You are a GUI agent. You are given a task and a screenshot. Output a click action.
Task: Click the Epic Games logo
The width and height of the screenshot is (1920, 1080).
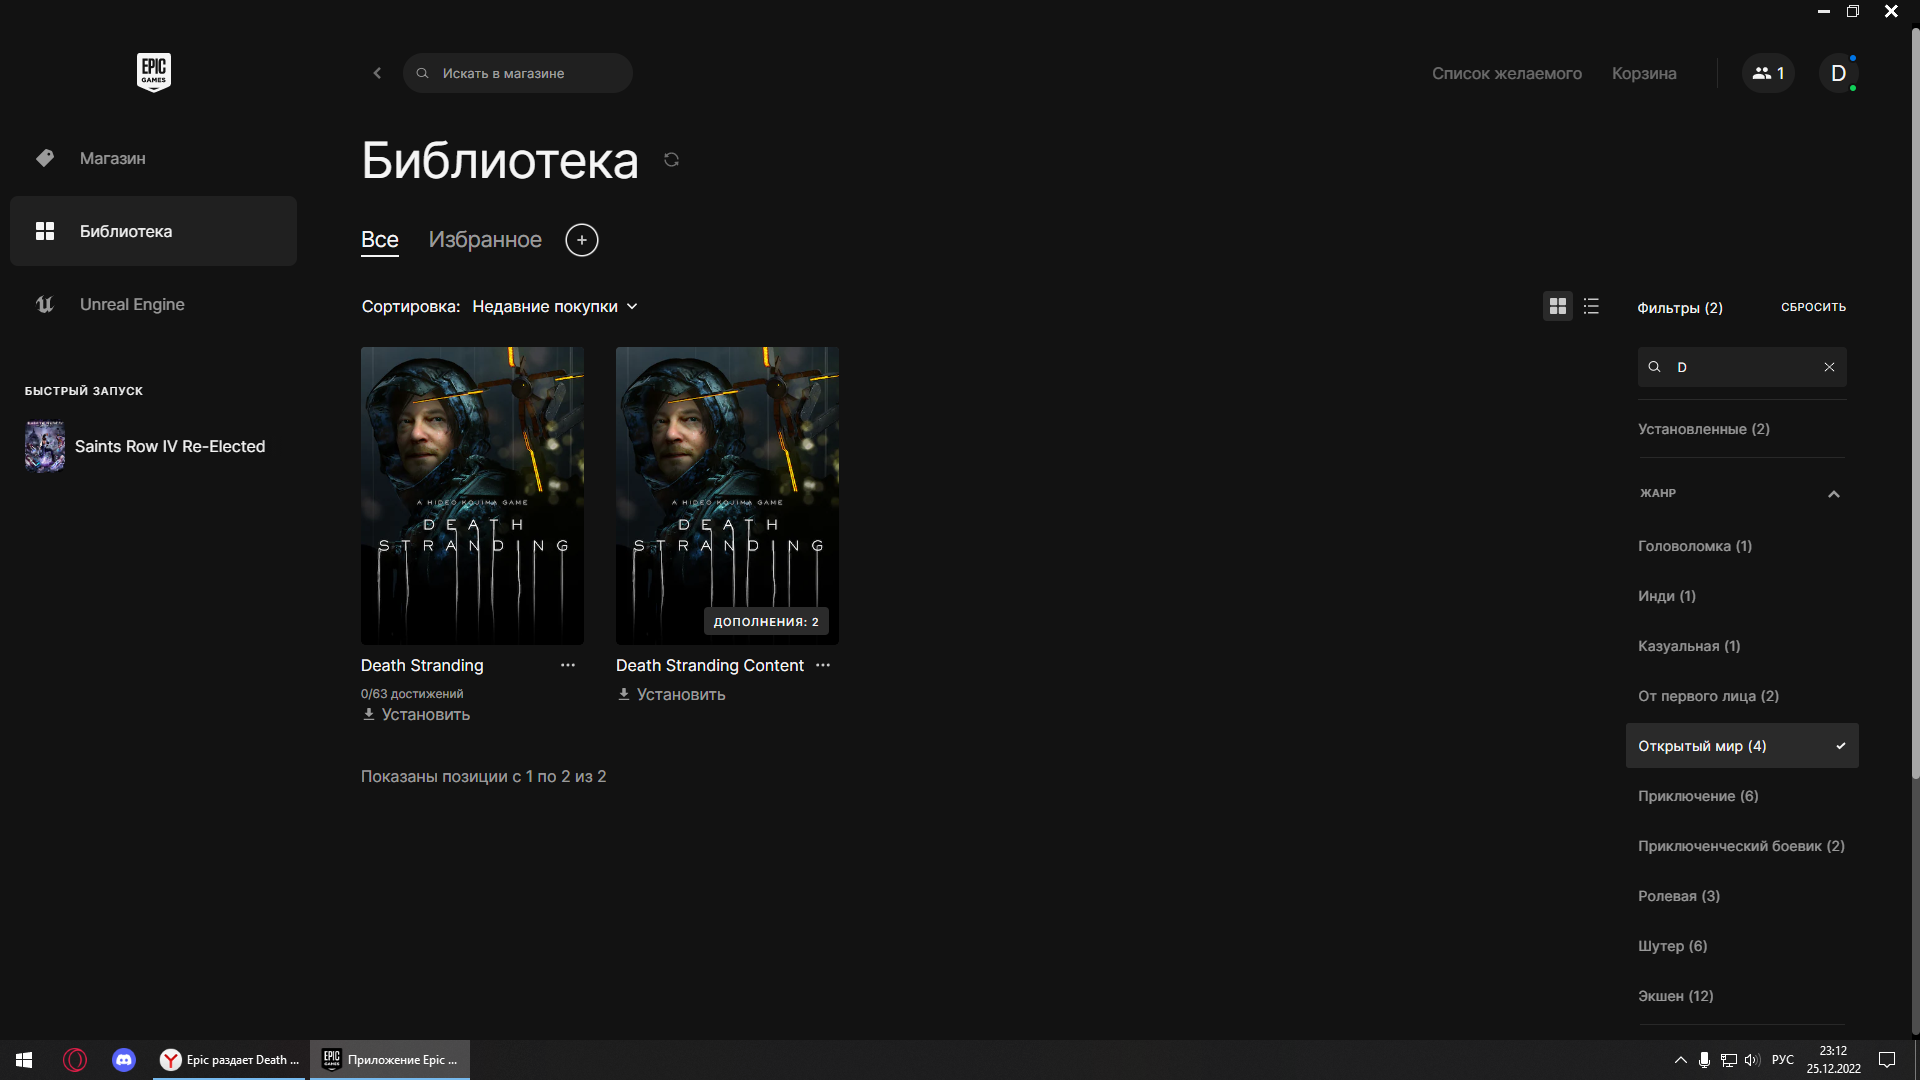pos(154,72)
